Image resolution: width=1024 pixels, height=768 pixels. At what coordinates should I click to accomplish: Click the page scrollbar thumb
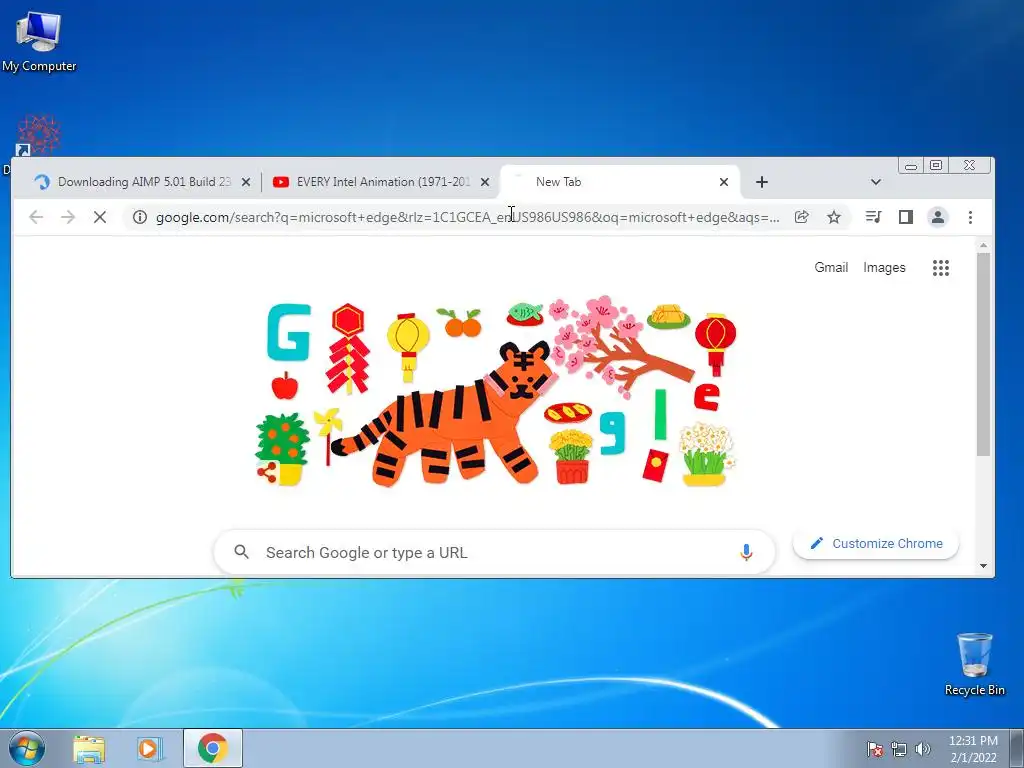click(984, 355)
